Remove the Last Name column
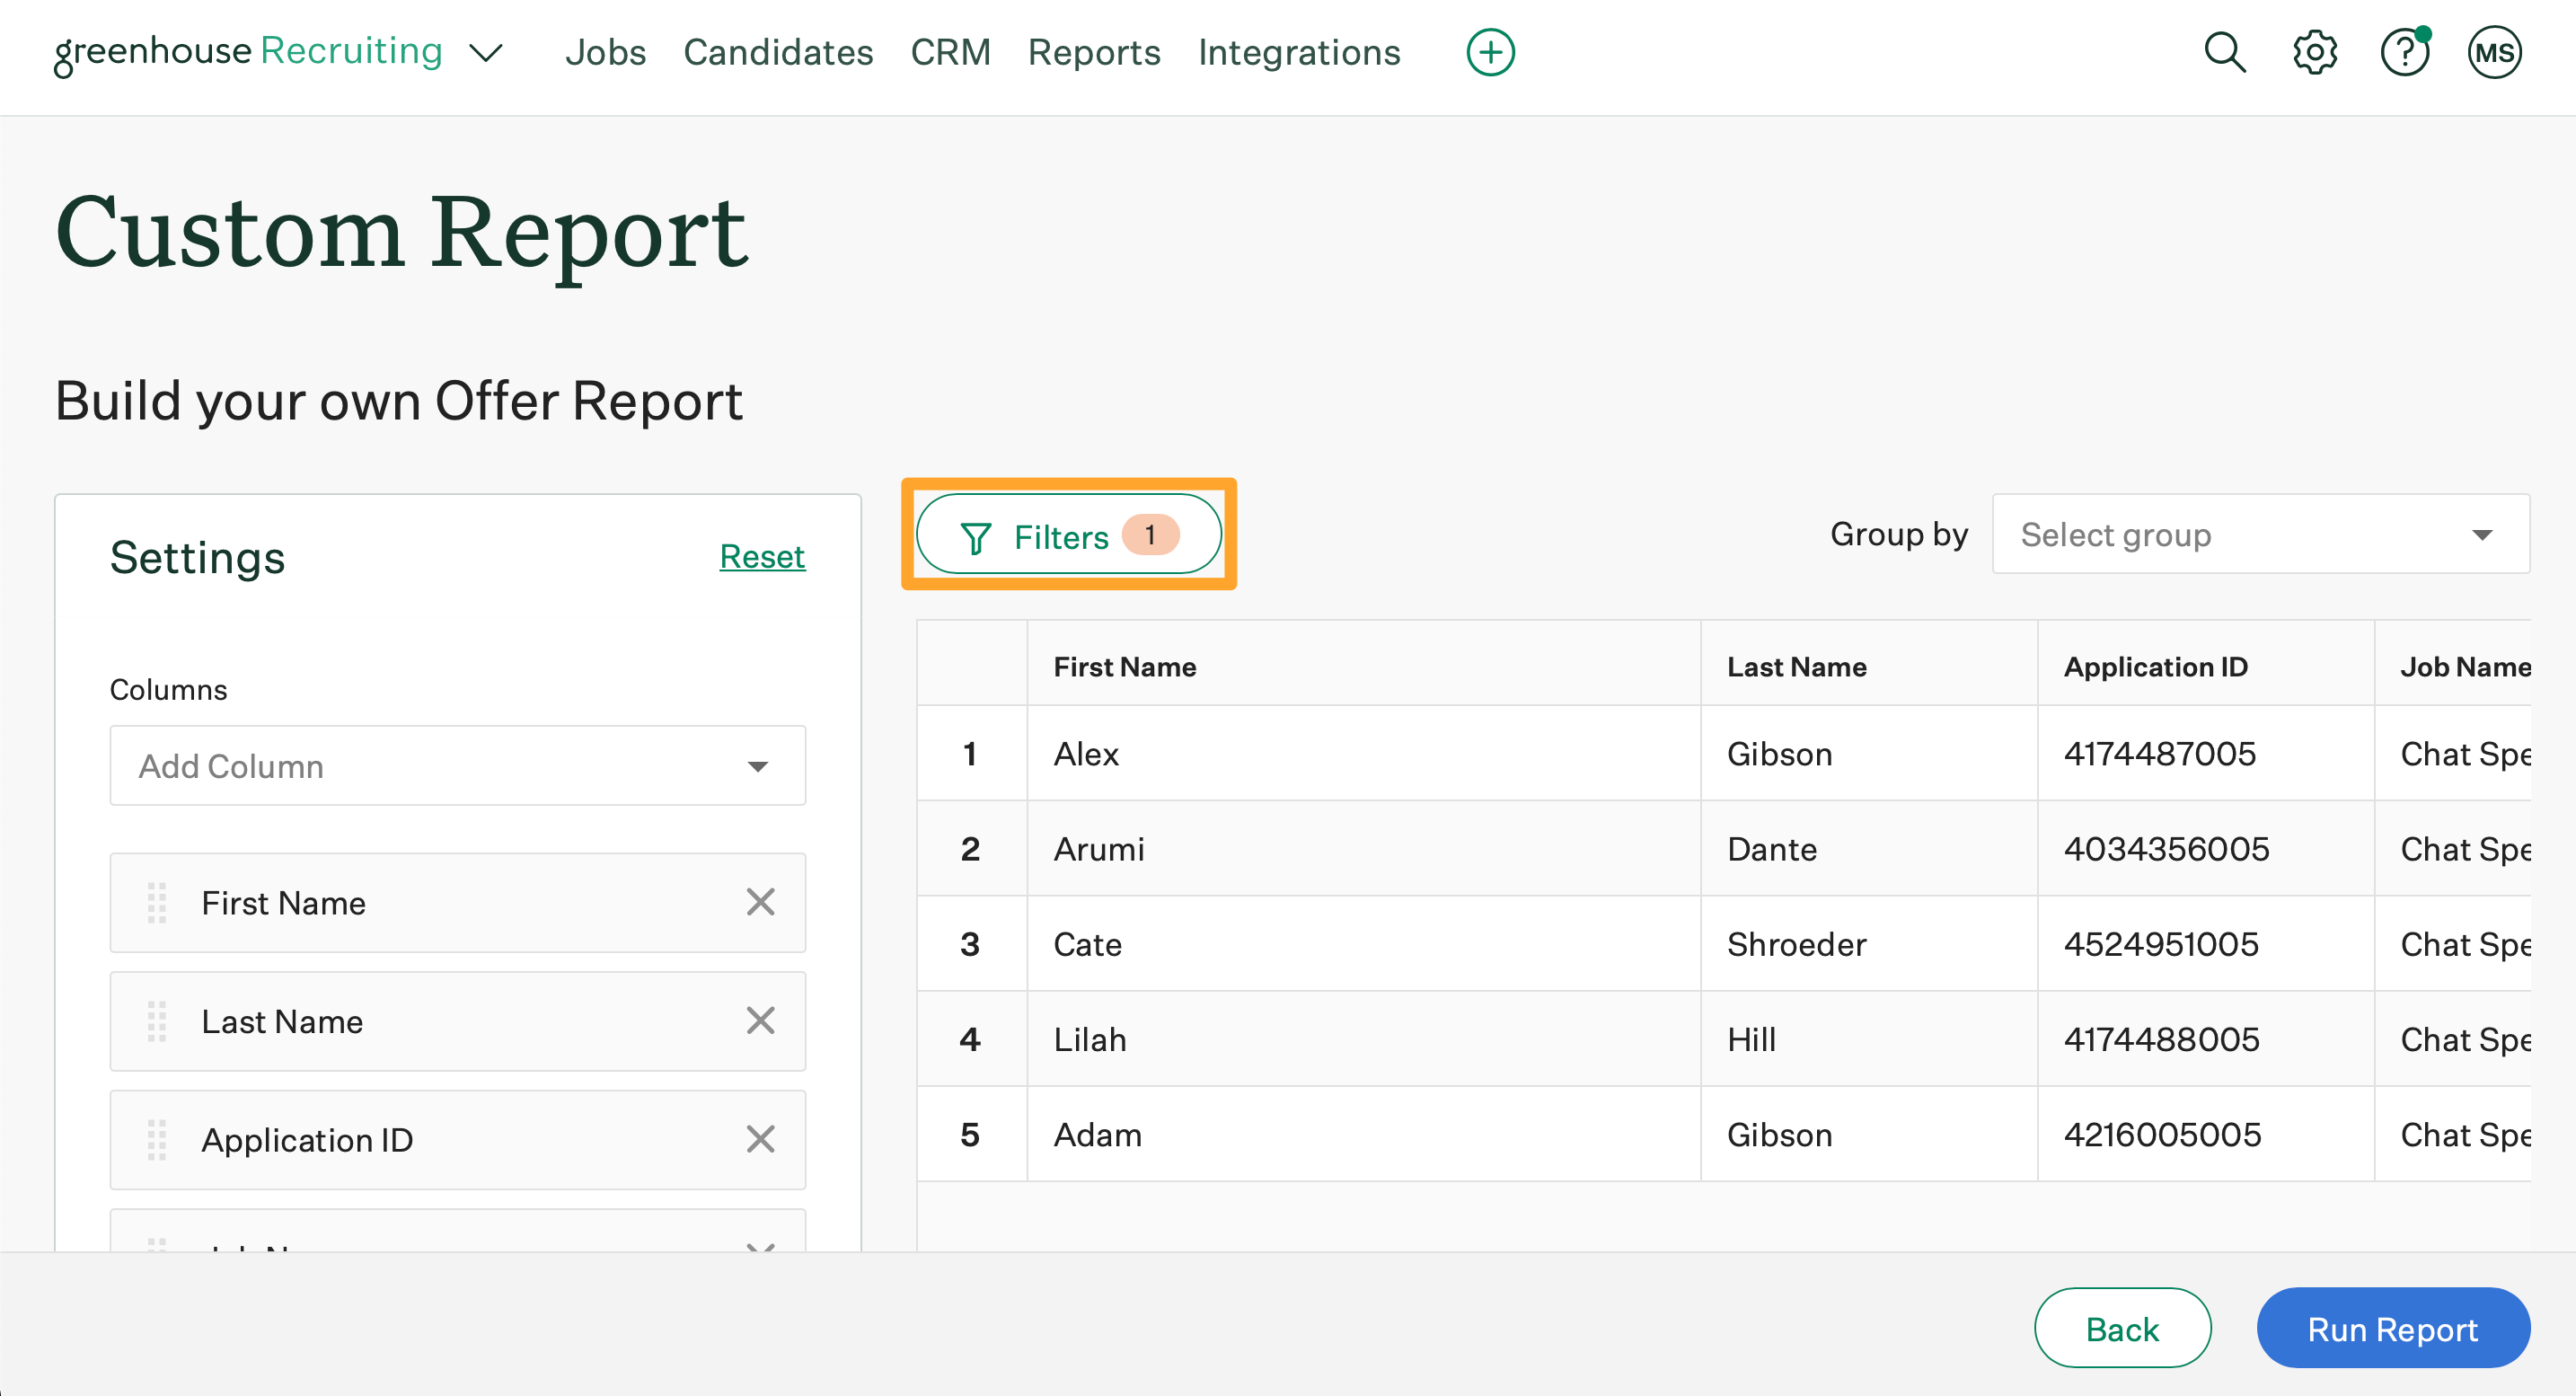2576x1396 pixels. pyautogui.click(x=761, y=1021)
